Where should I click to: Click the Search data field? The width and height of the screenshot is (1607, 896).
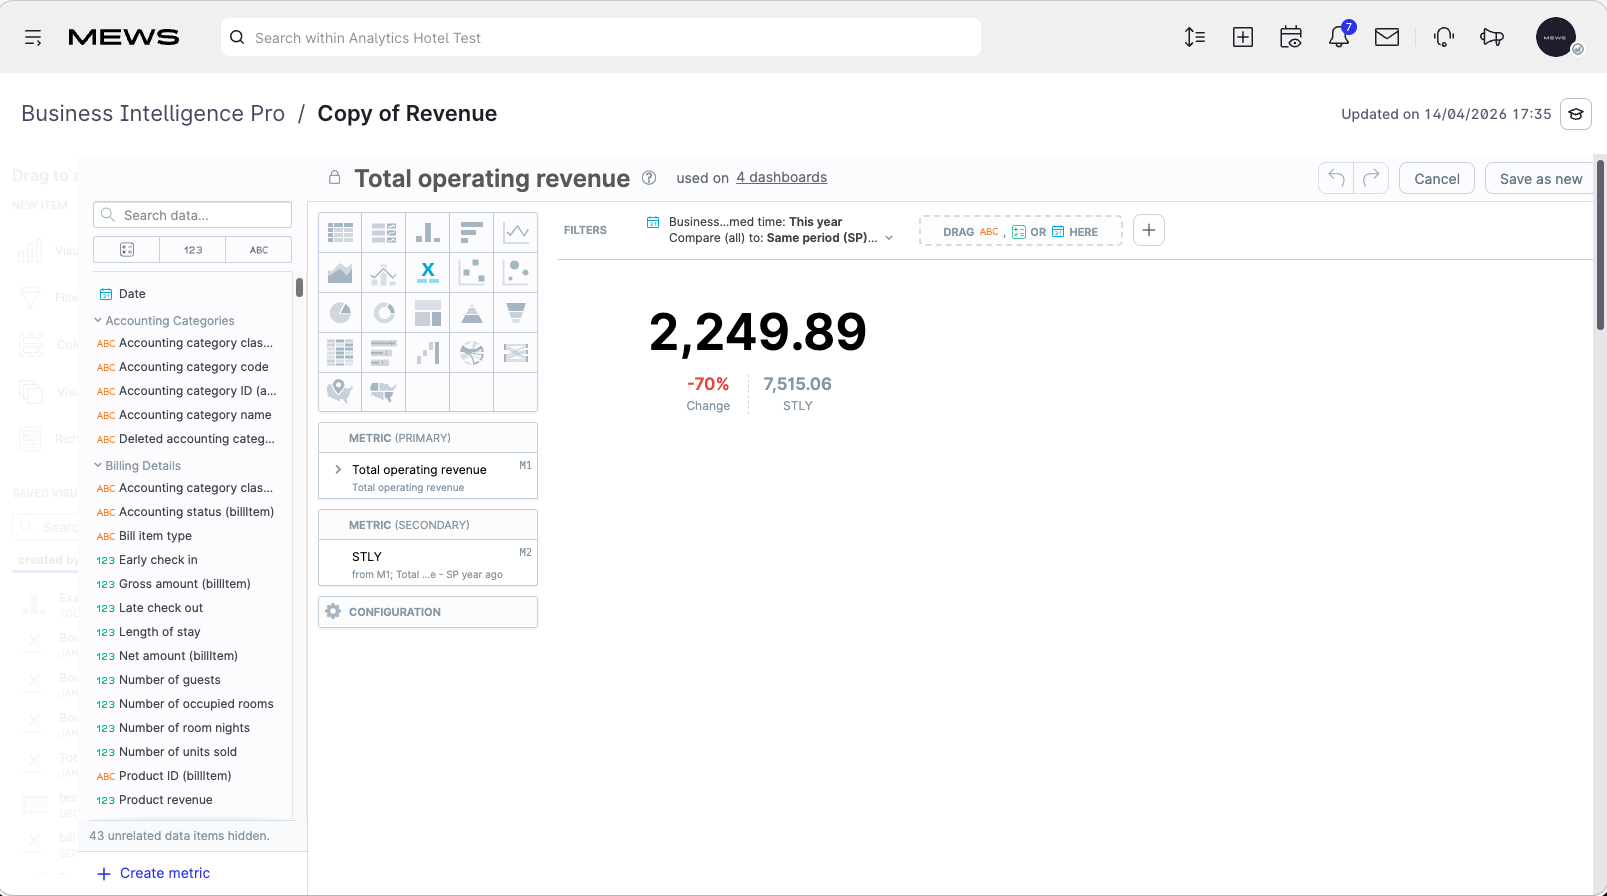point(193,215)
